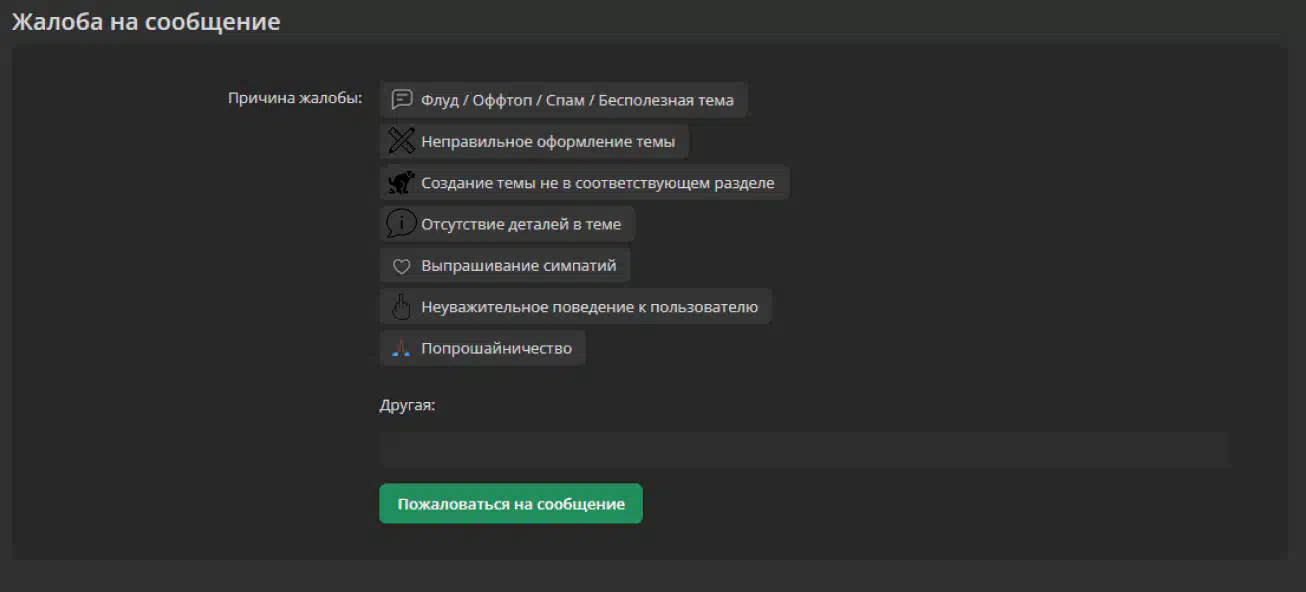Pick 'Создание темы не в соответствующем разделе'
1306x592 pixels.
coord(597,183)
